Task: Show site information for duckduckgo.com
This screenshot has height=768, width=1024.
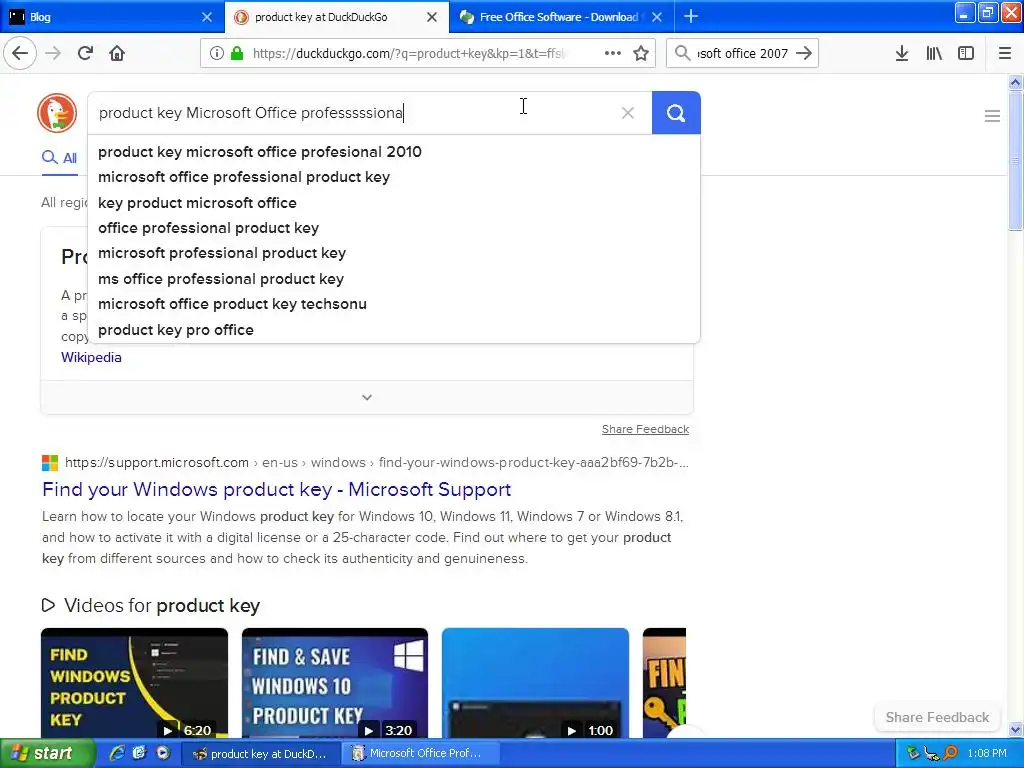Action: [x=217, y=53]
